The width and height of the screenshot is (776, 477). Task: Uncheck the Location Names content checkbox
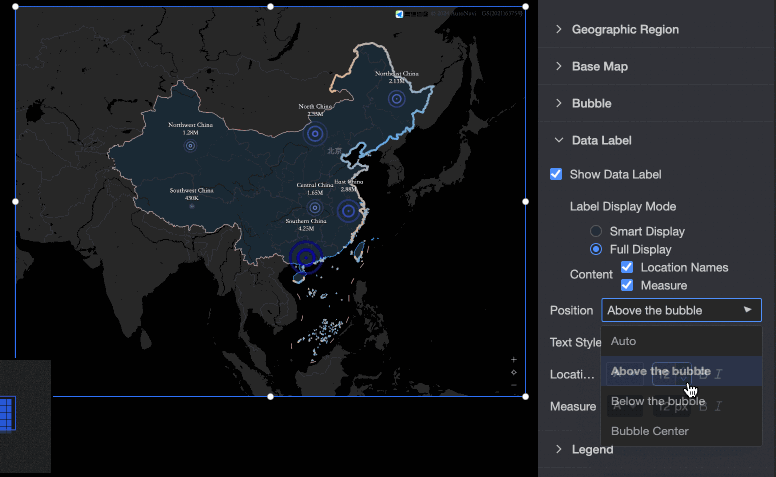(627, 267)
